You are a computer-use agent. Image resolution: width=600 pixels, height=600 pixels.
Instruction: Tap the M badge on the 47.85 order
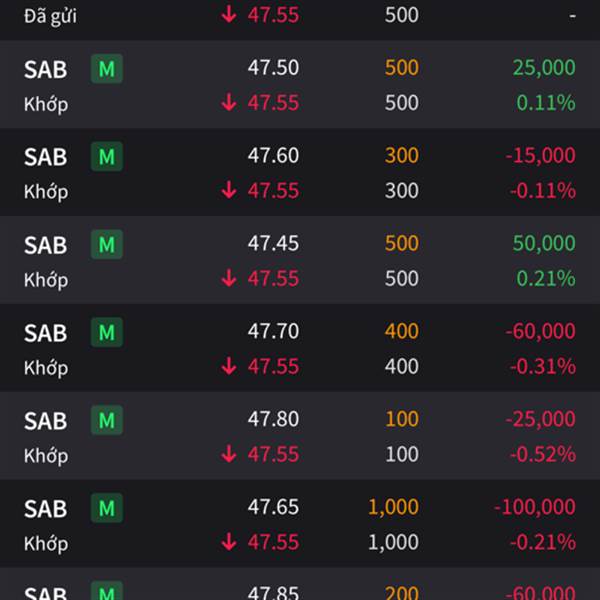107,590
